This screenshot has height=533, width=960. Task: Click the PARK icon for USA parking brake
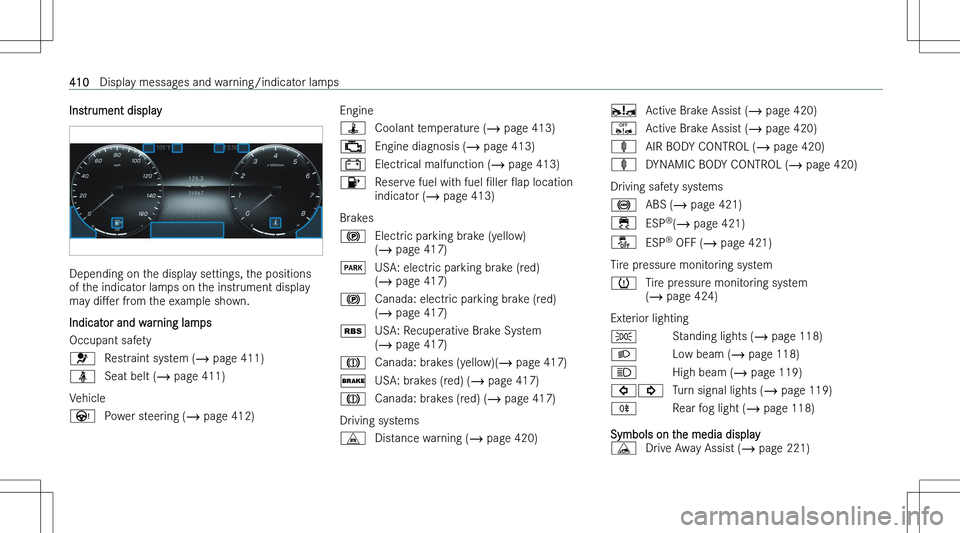353,267
